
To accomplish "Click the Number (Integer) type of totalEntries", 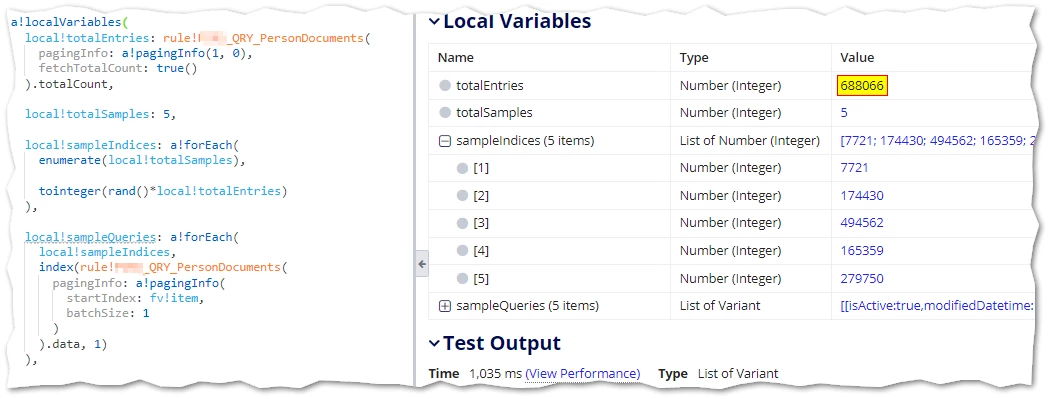I will click(x=730, y=86).
